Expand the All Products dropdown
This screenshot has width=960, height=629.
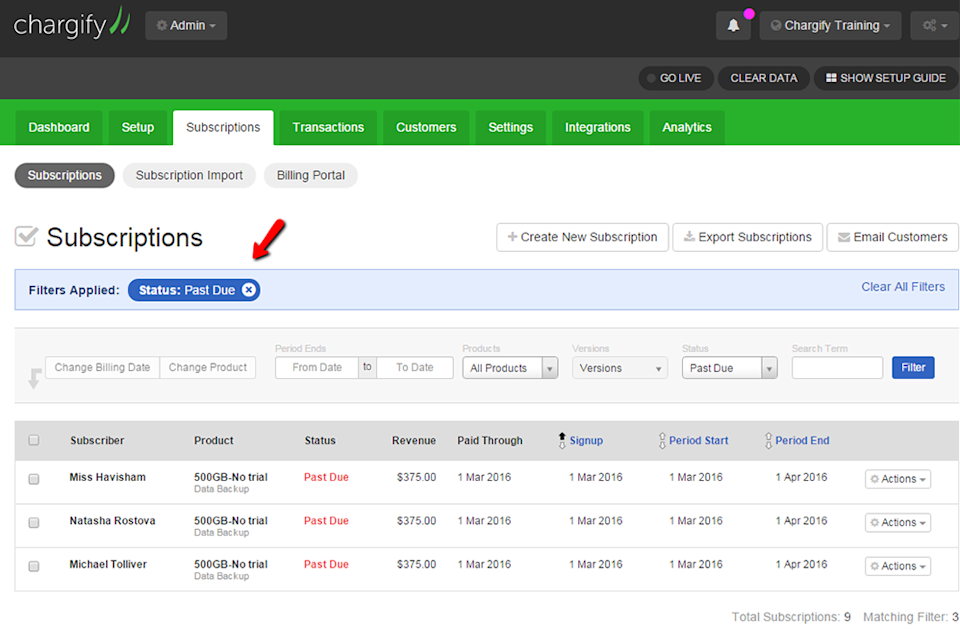510,368
